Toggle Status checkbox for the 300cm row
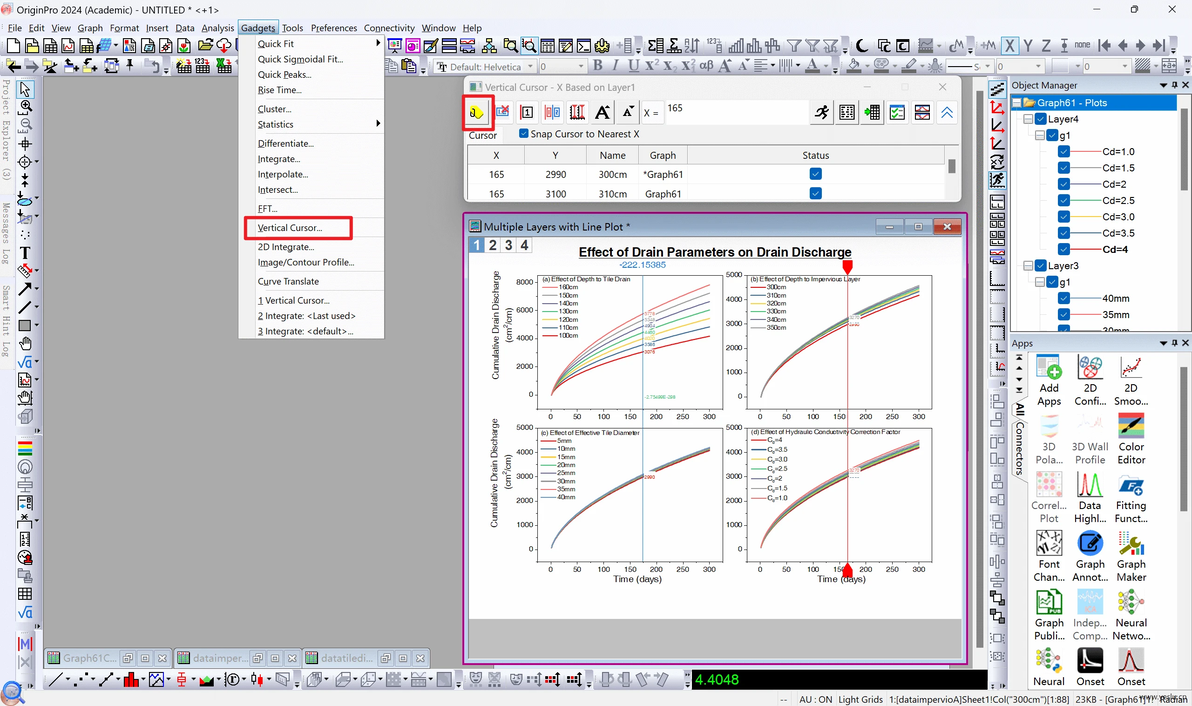 coord(815,174)
